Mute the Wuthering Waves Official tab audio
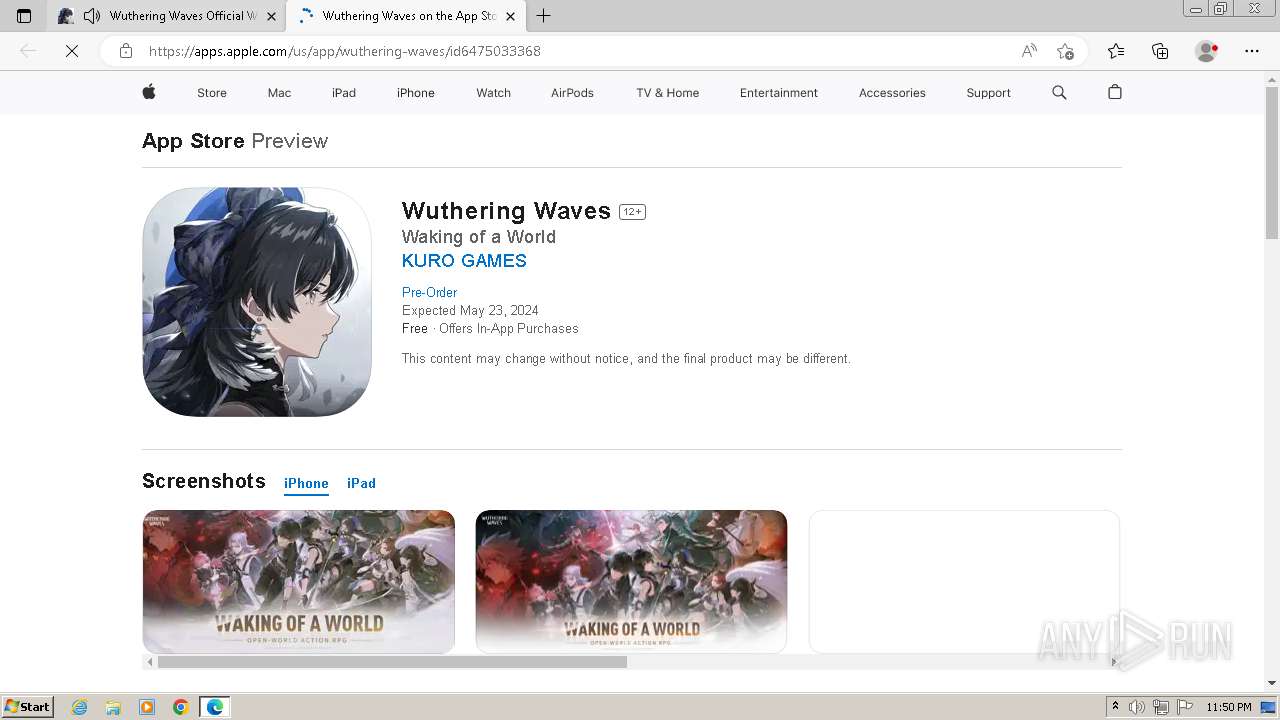Screen dimensions: 1280x720 click(92, 16)
